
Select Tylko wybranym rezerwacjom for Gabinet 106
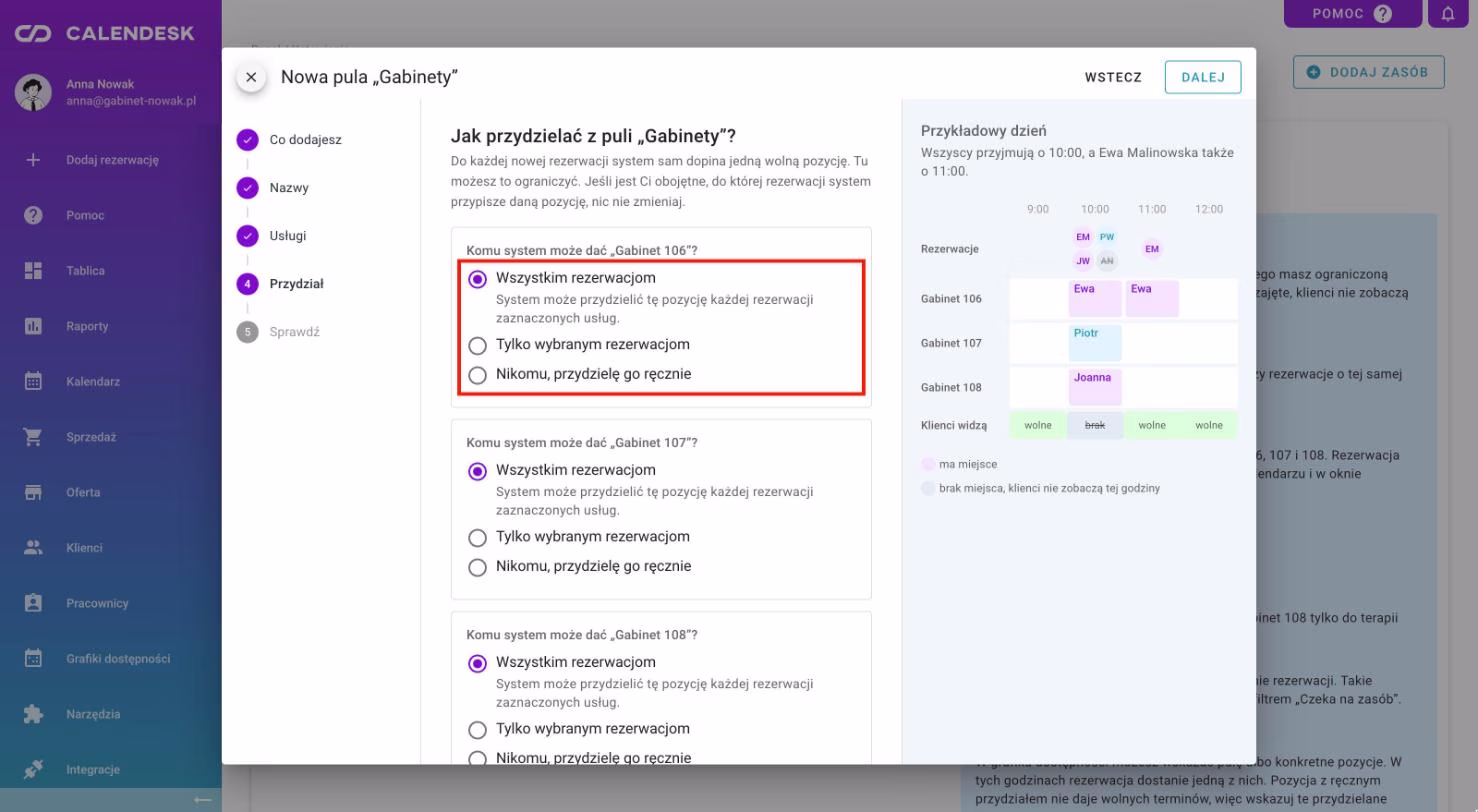(x=478, y=345)
